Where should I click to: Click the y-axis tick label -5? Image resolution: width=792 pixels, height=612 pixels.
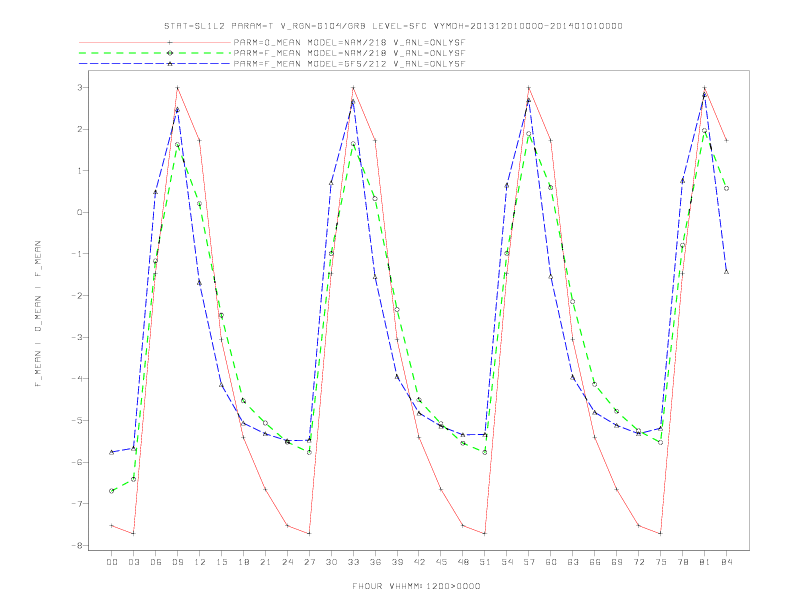pyautogui.click(x=77, y=421)
